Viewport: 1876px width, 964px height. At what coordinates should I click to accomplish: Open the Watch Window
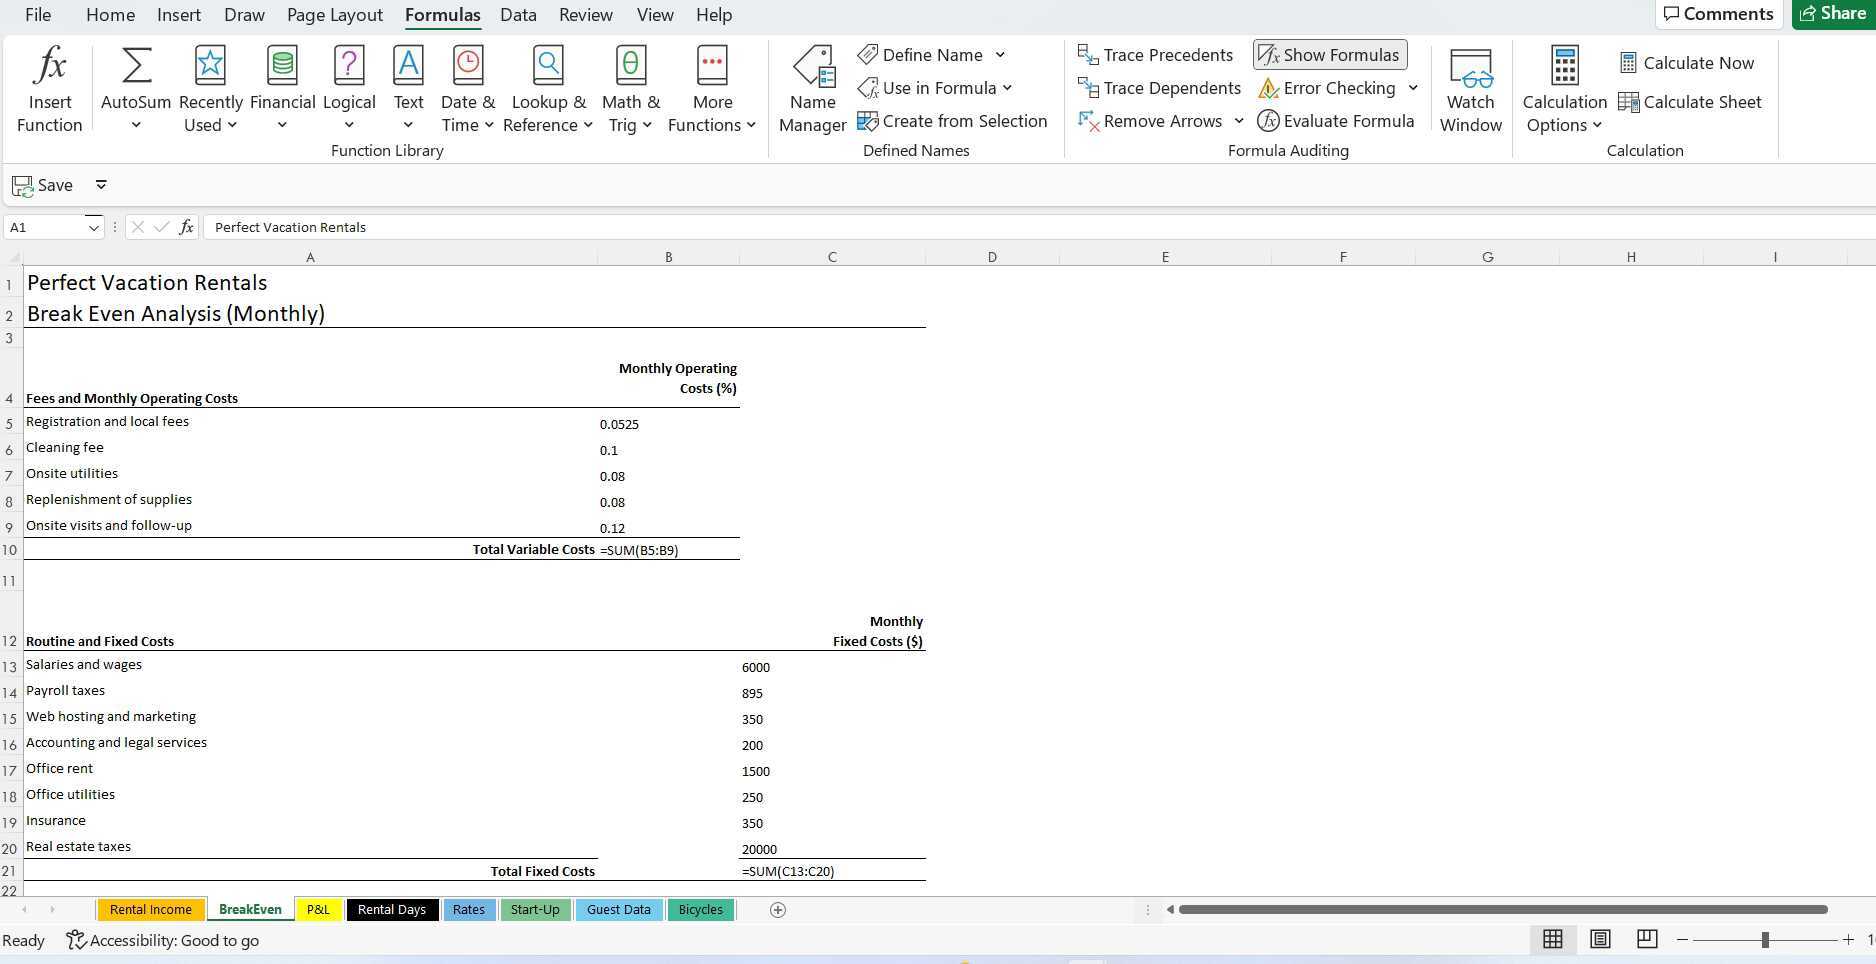click(1470, 90)
